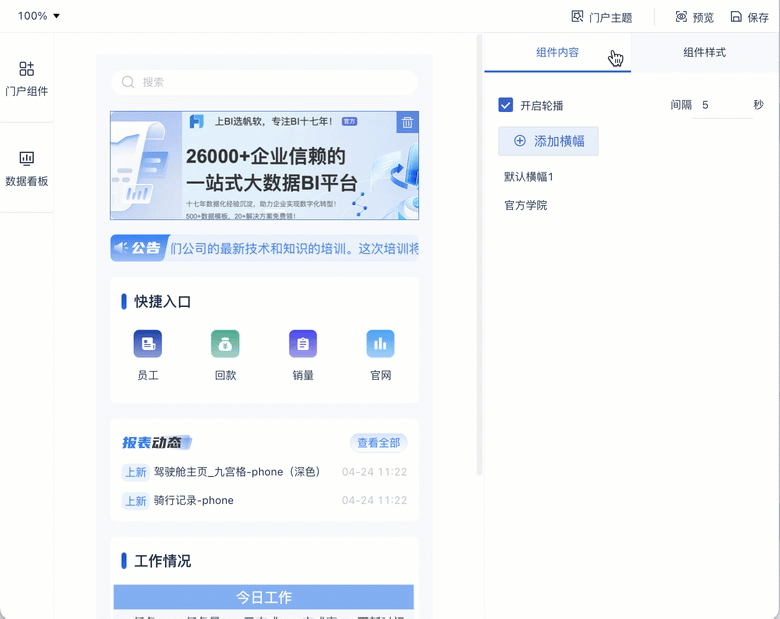Click 上新 tag beside 驾驶舱主页 report
Screen dimensions: 780x619
click(135, 472)
